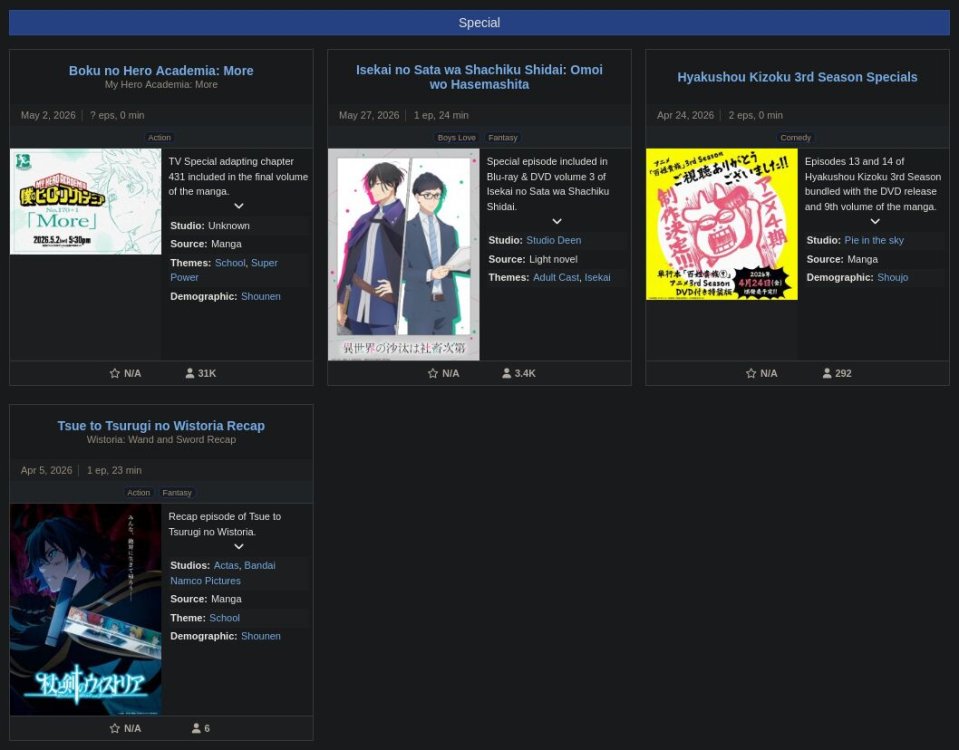Select the Comedy genre tag
This screenshot has height=750, width=959.
pos(796,137)
